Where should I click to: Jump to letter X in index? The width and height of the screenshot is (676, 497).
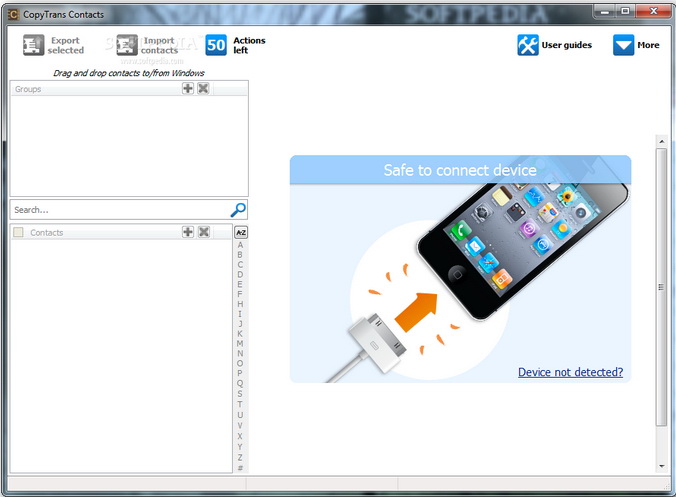click(x=240, y=436)
